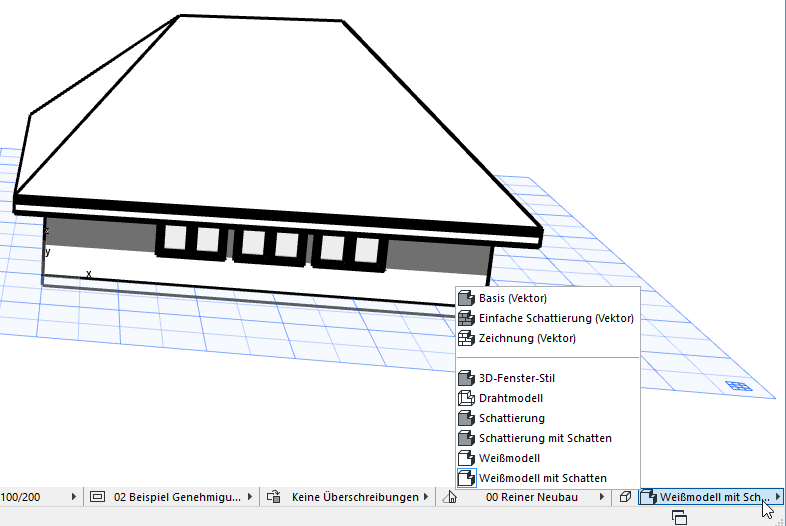Click the 3D style cube icon in status bar
This screenshot has height=526, width=786.
click(649, 497)
